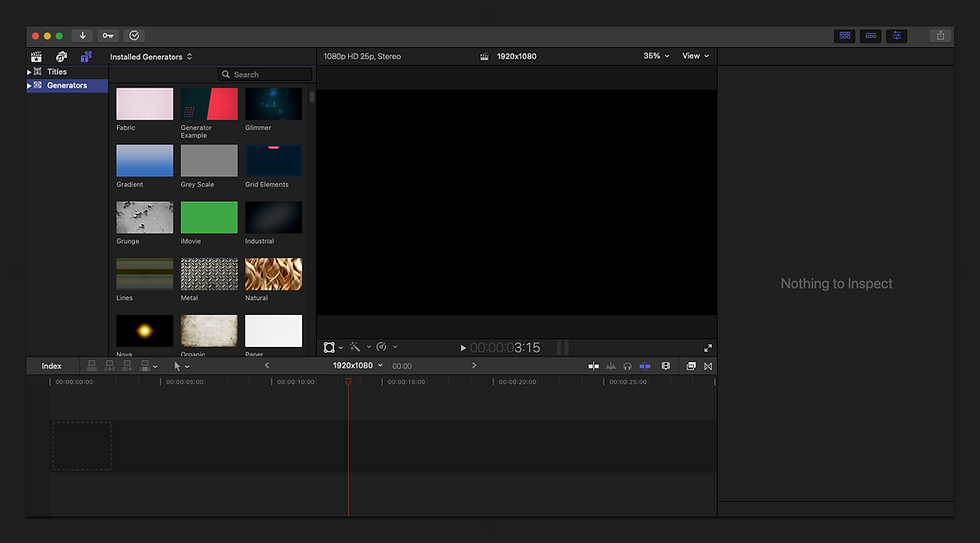Viewport: 980px width, 543px height.
Task: Go back in timeline history
Action: click(267, 366)
